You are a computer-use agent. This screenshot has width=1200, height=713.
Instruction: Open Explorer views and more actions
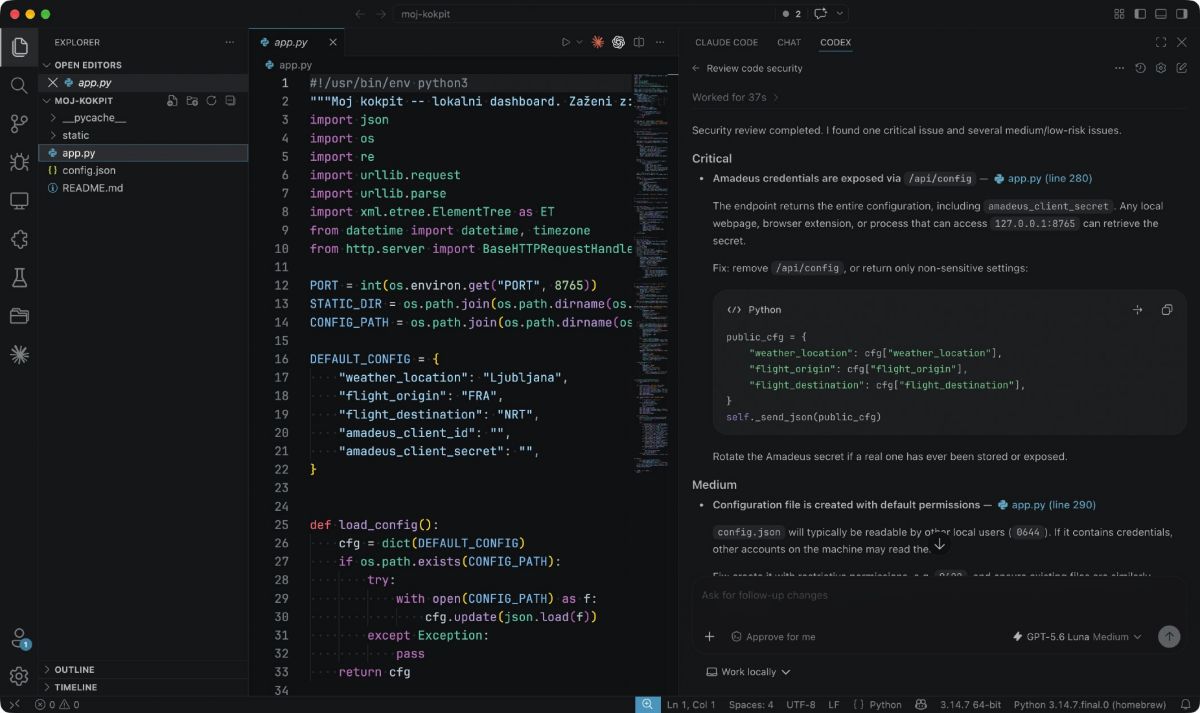tap(230, 42)
